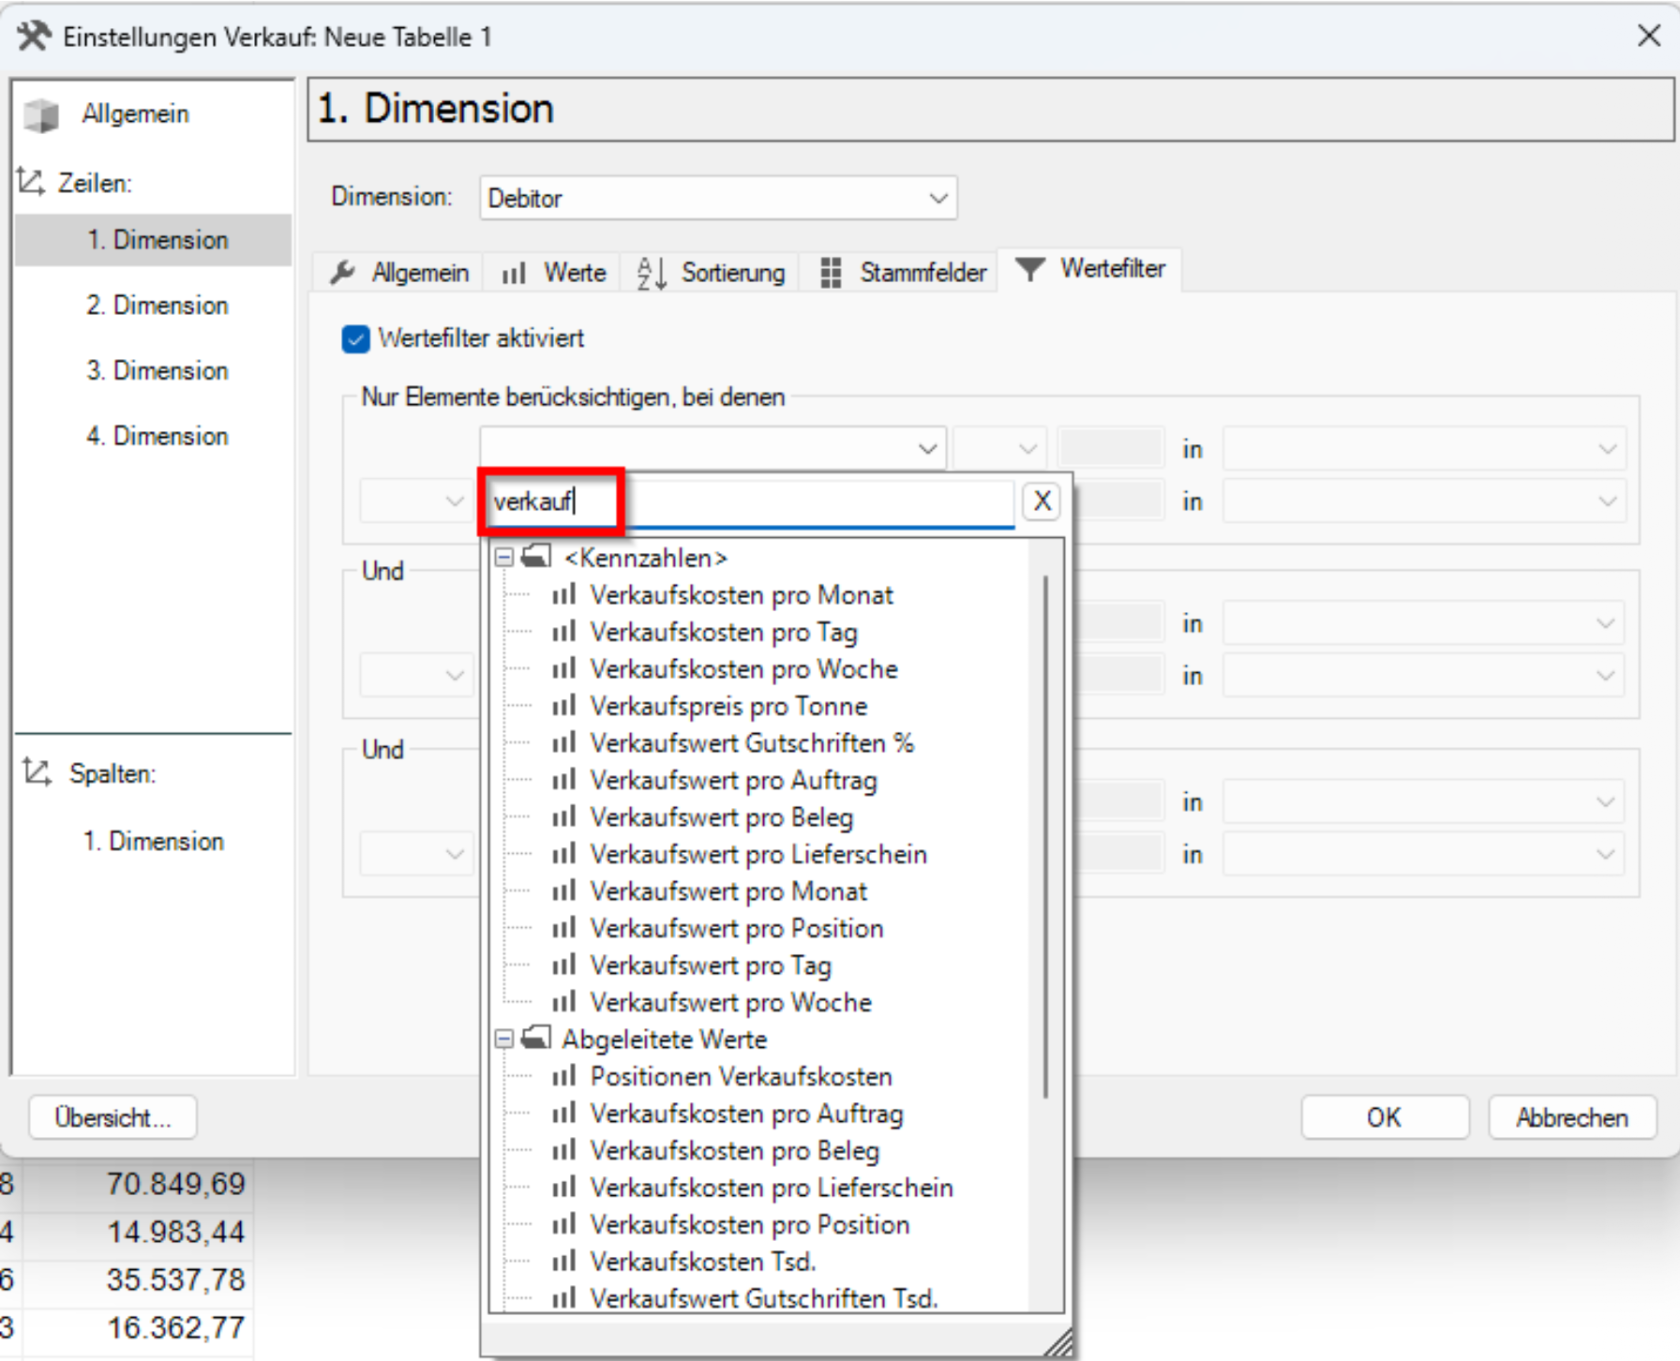Image resolution: width=1680 pixels, height=1361 pixels.
Task: Switch to the Werte tab
Action: pos(554,272)
